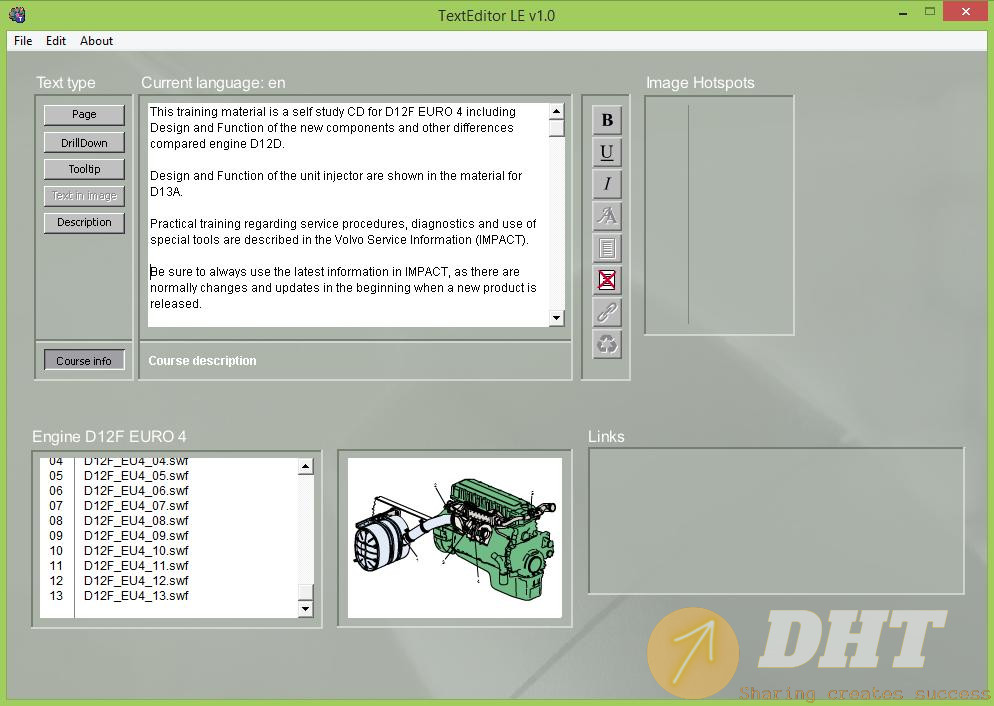Click the font style A icon
This screenshot has height=706, width=994.
pos(607,216)
